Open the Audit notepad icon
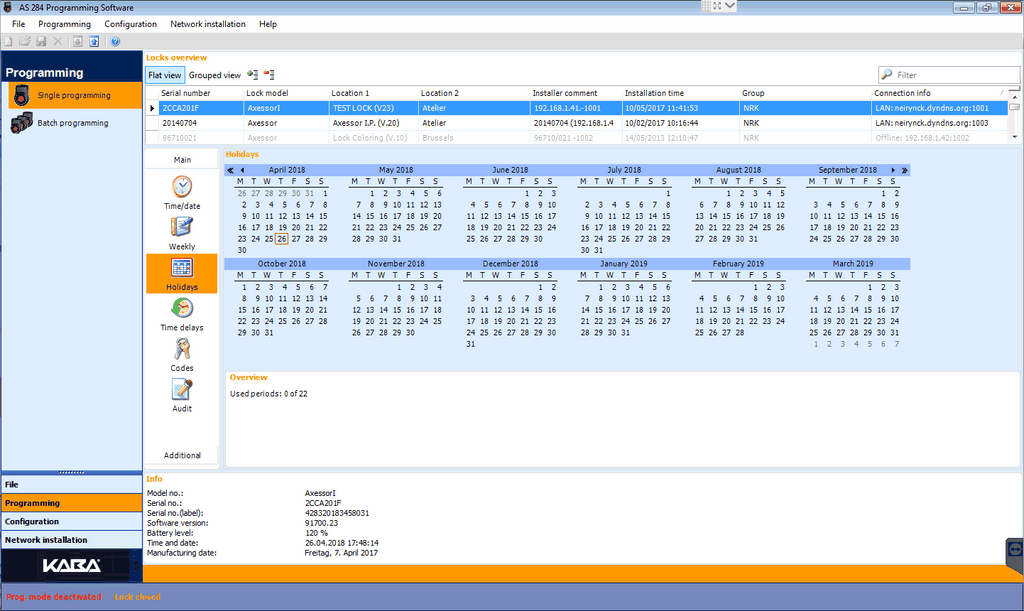This screenshot has height=611, width=1024. coord(182,390)
